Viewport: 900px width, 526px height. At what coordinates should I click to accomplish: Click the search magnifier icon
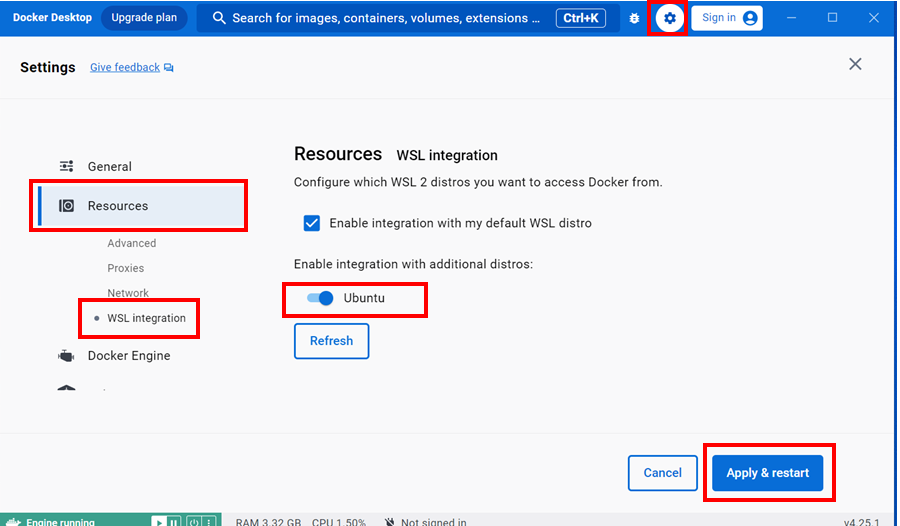coord(219,18)
